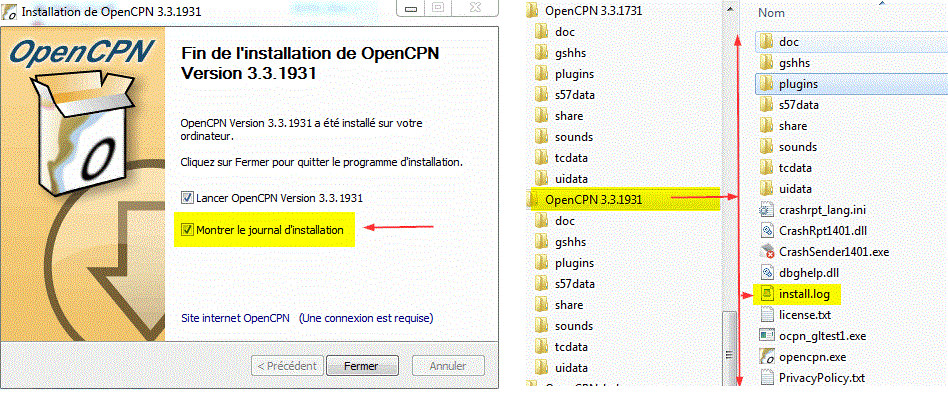The height and width of the screenshot is (394, 948).
Task: Select gshhs under OpenCPN 3.3.1731 in tree
Action: (570, 53)
